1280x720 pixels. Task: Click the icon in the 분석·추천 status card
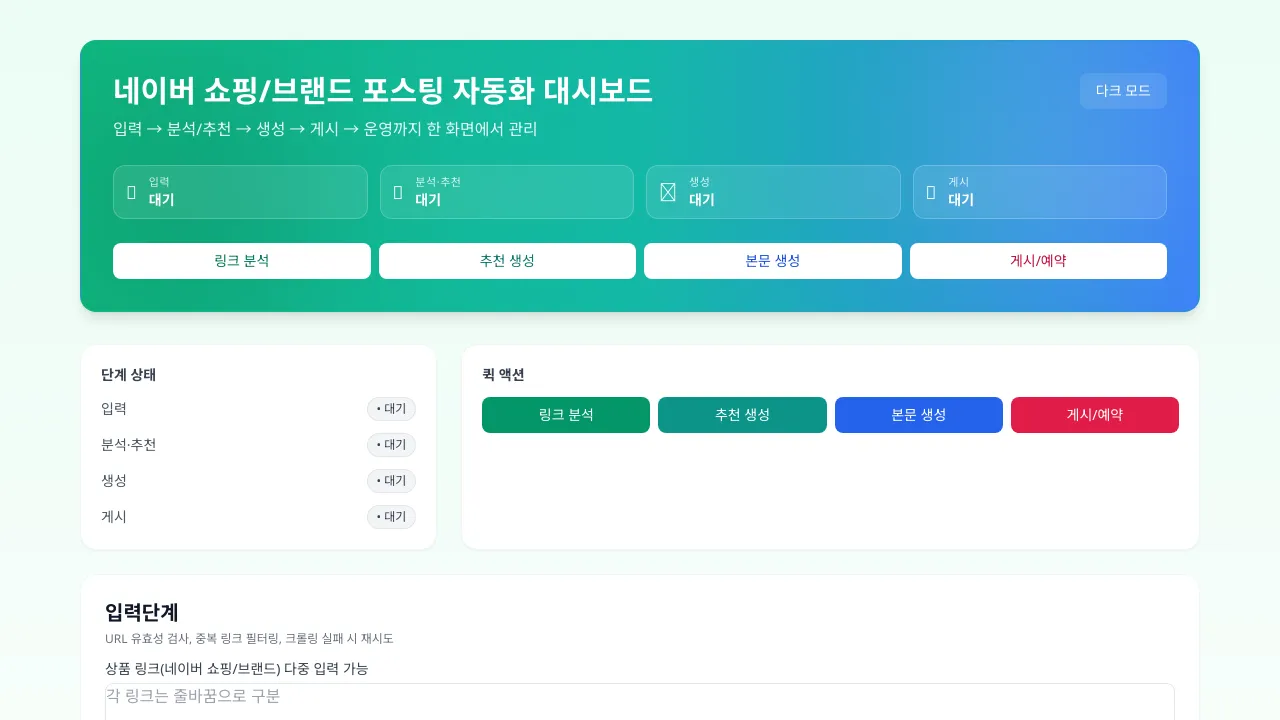(x=398, y=192)
